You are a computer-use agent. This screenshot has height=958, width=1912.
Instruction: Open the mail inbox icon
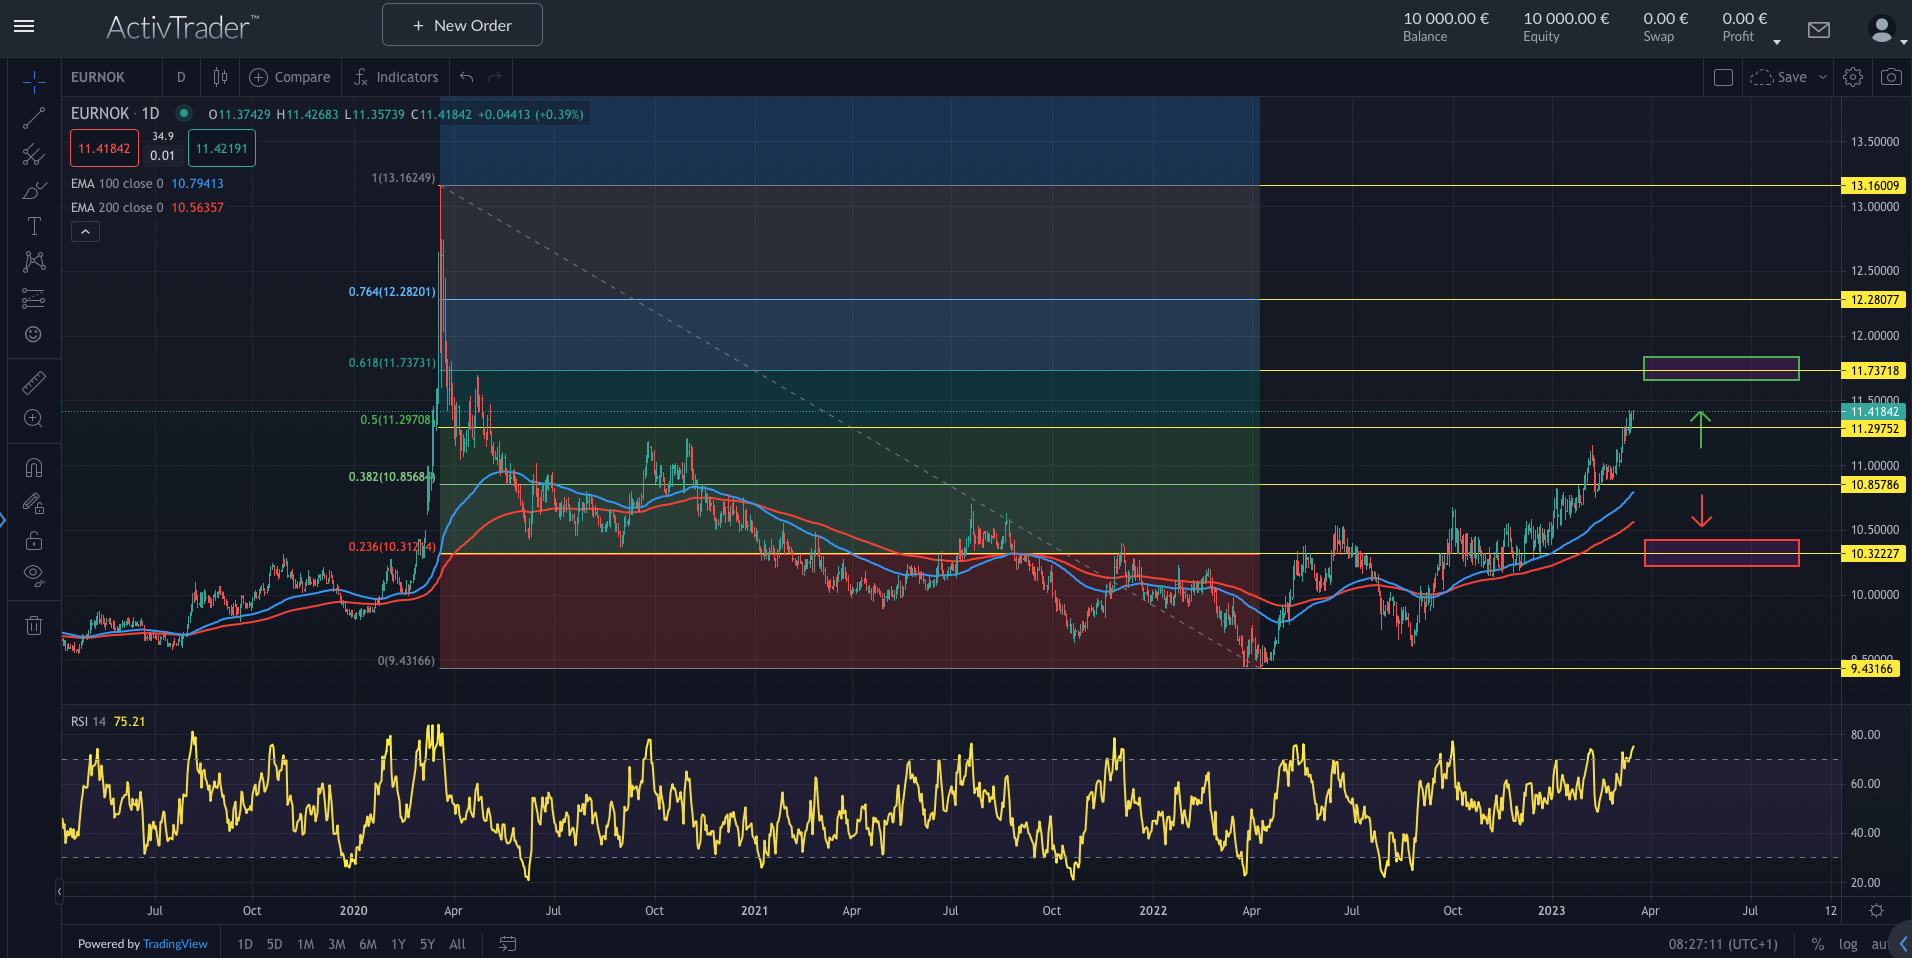pyautogui.click(x=1819, y=30)
